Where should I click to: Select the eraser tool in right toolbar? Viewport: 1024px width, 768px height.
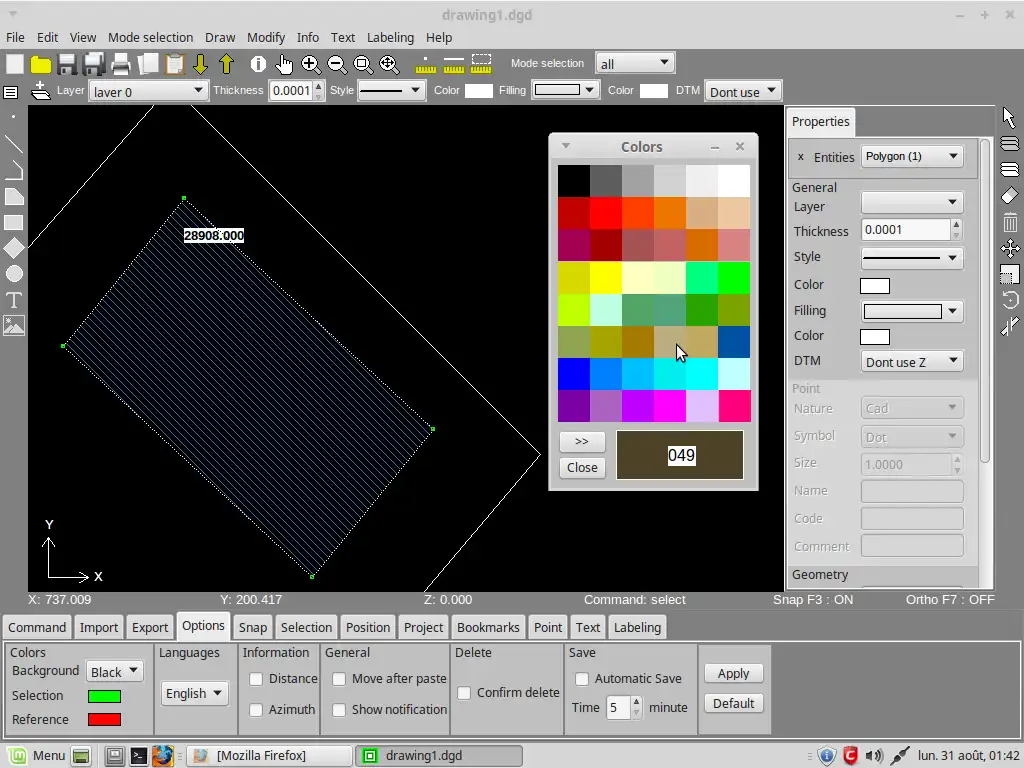[1010, 196]
